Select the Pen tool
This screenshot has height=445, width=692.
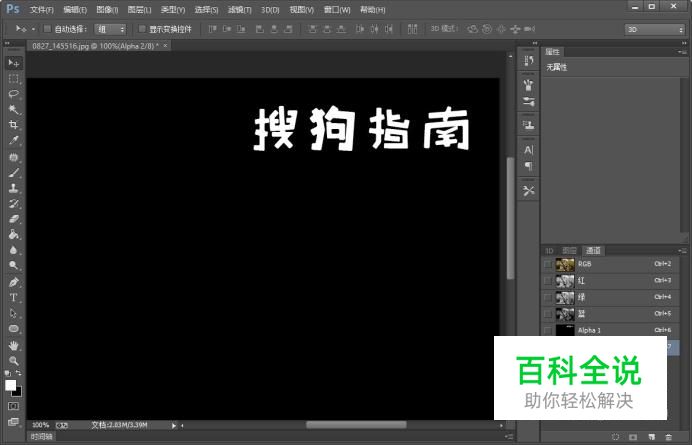pos(14,282)
